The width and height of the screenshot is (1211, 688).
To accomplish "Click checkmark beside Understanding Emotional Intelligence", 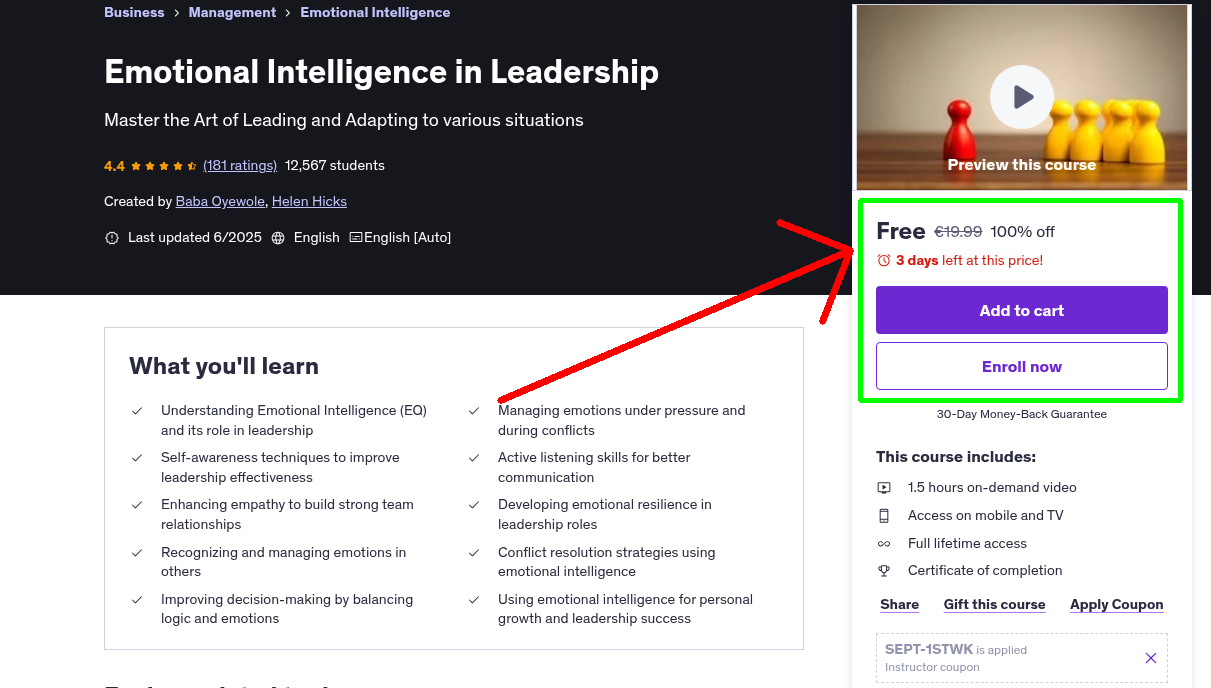I will point(137,411).
